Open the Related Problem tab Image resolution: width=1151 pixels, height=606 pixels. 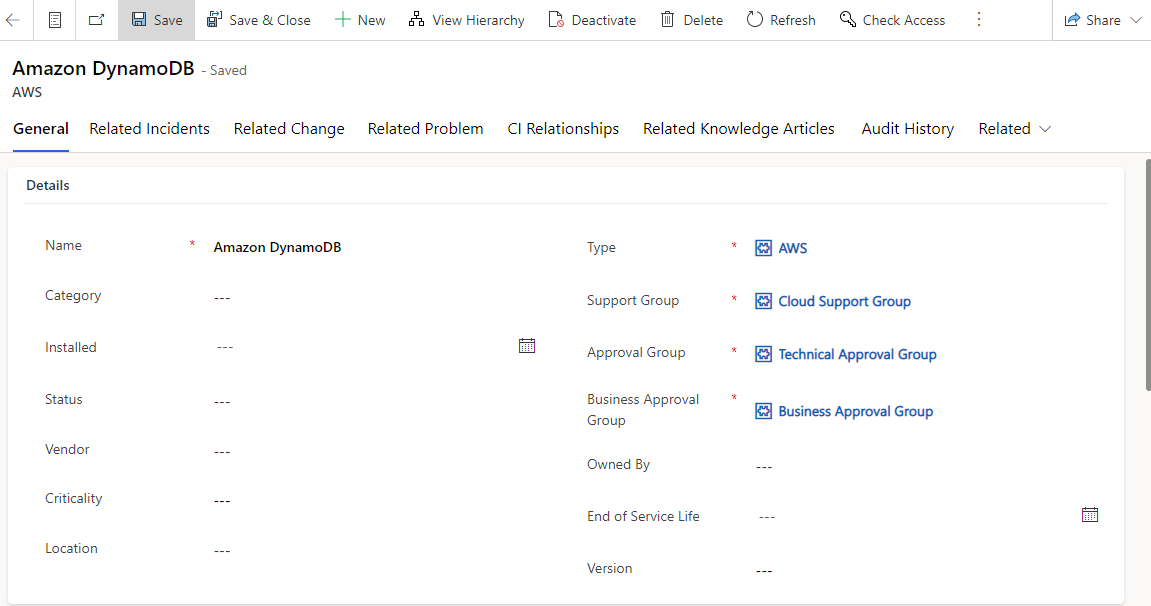click(426, 129)
